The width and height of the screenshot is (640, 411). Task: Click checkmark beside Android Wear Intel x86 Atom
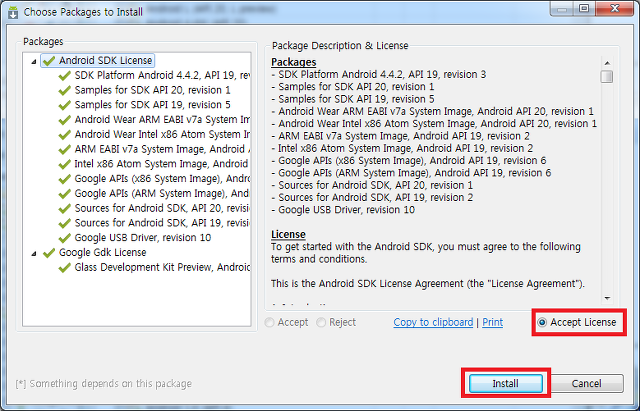coord(64,134)
